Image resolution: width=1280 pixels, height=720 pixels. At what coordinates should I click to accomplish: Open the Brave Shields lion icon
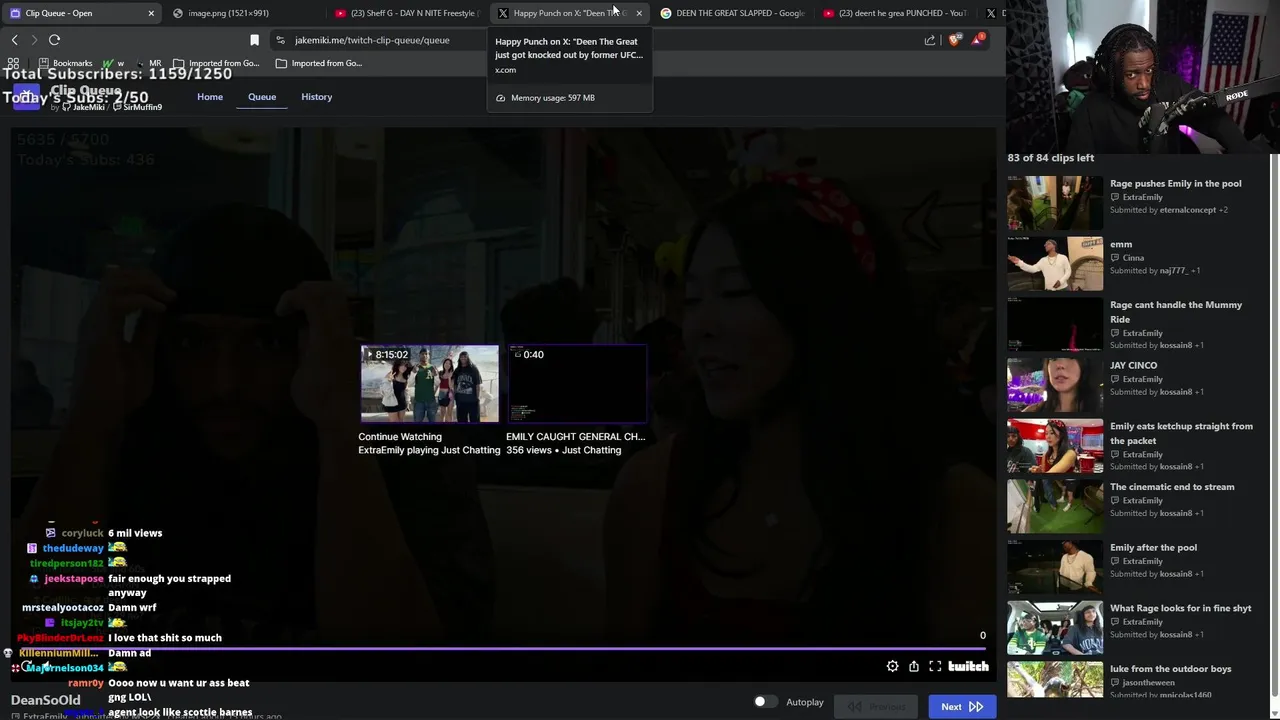click(954, 40)
